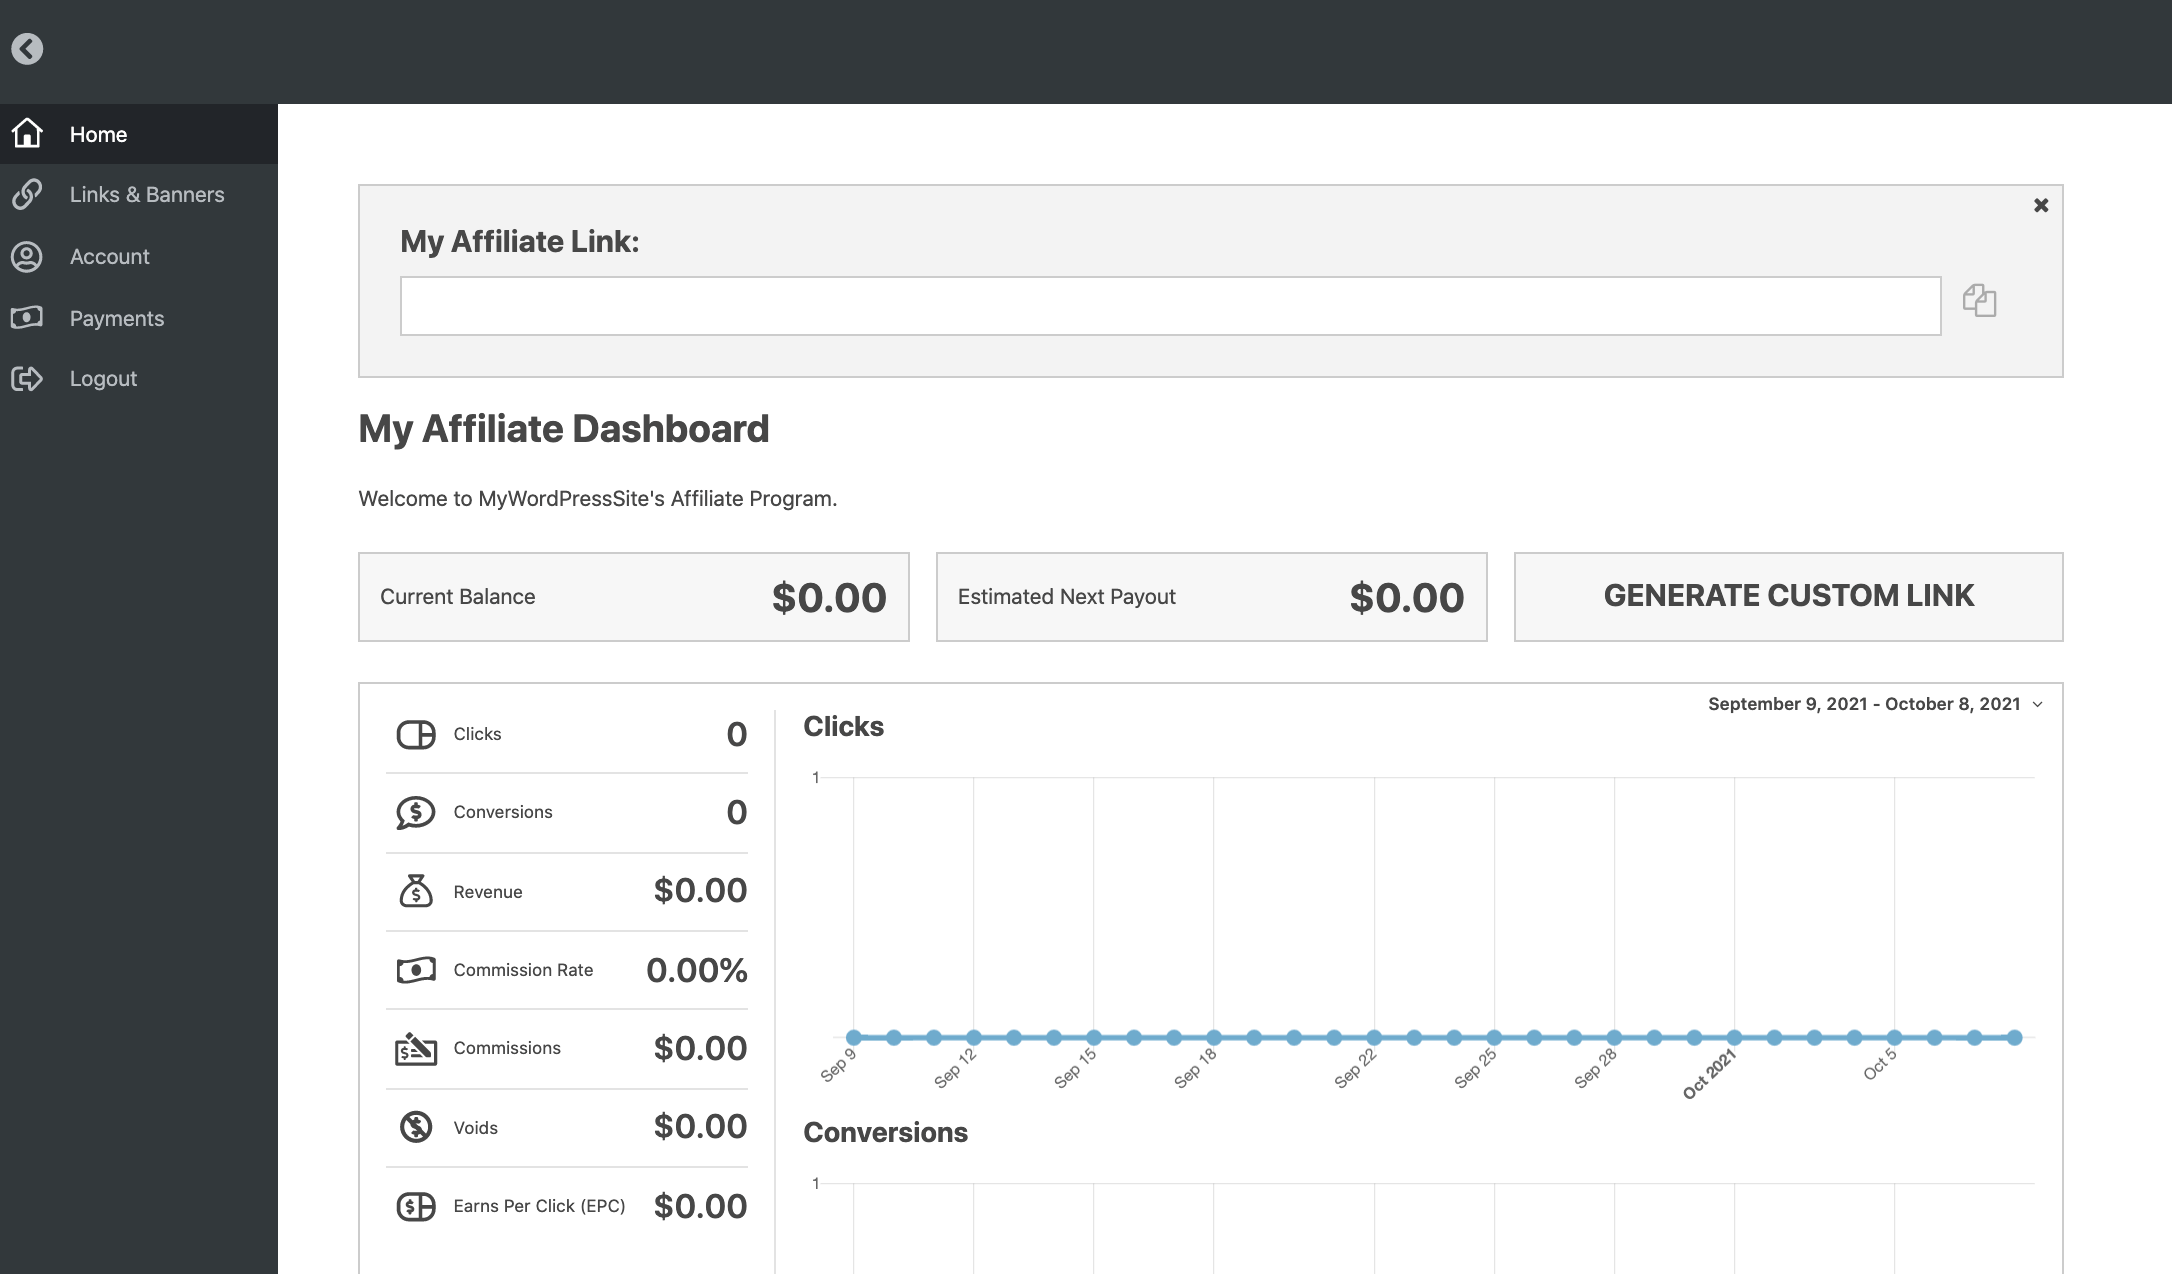Click the Clicks metric icon
Viewport: 2172px width, 1274px height.
pyautogui.click(x=416, y=734)
